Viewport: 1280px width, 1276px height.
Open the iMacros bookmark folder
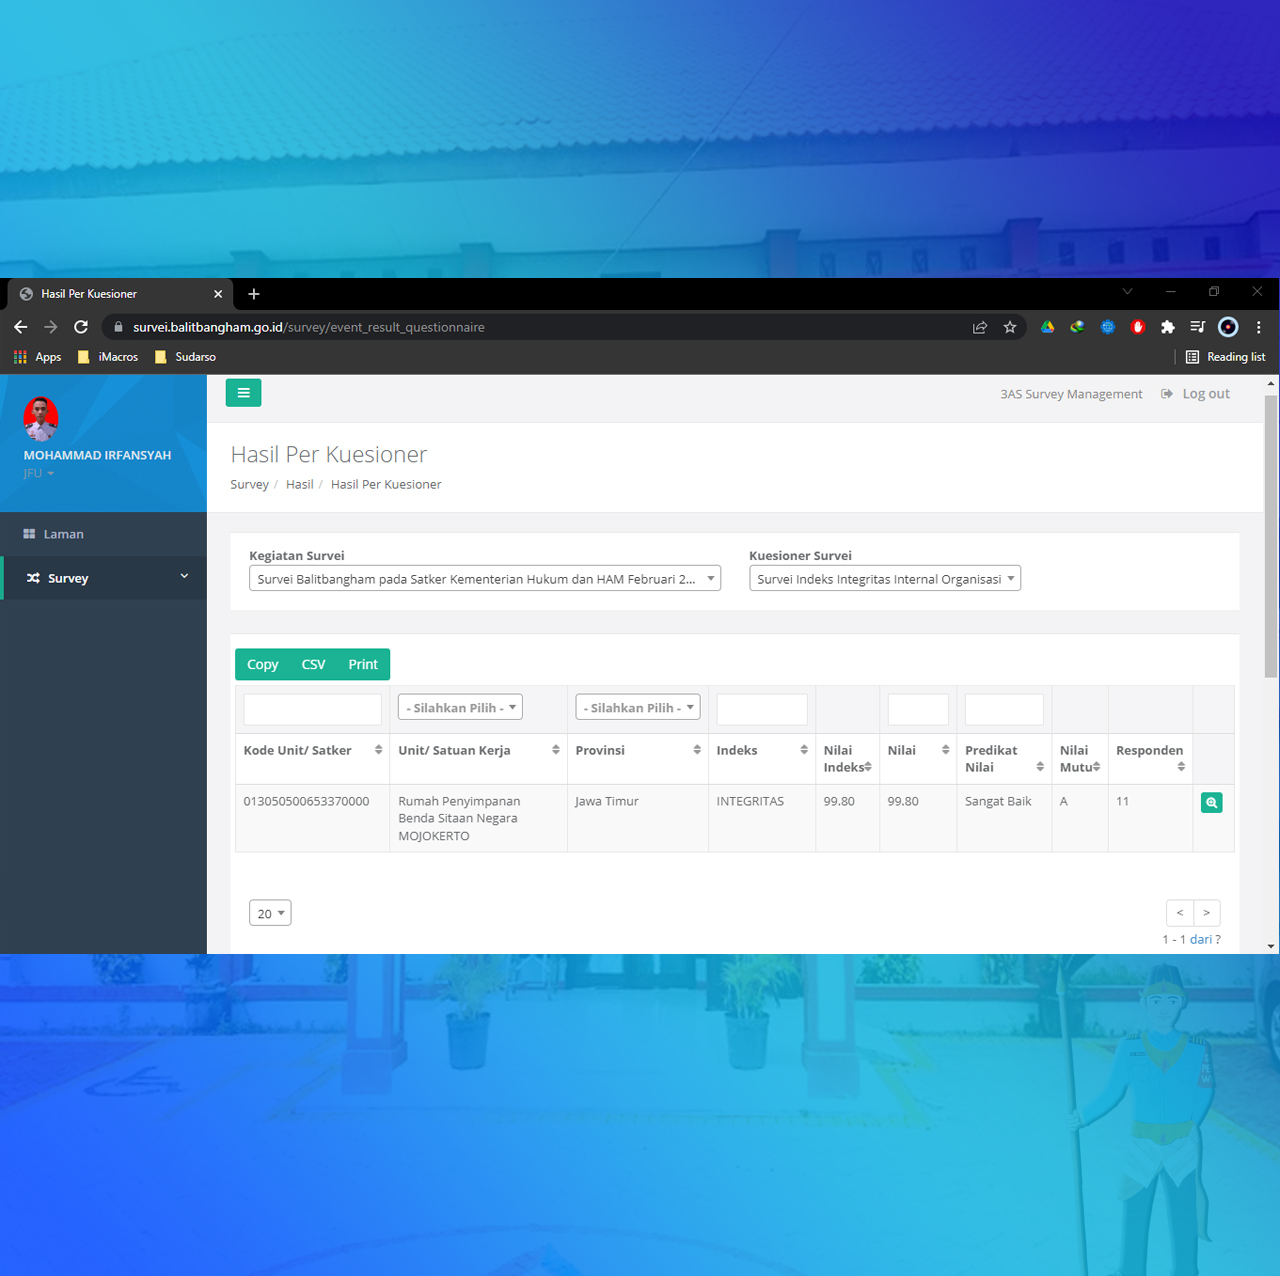(x=108, y=357)
